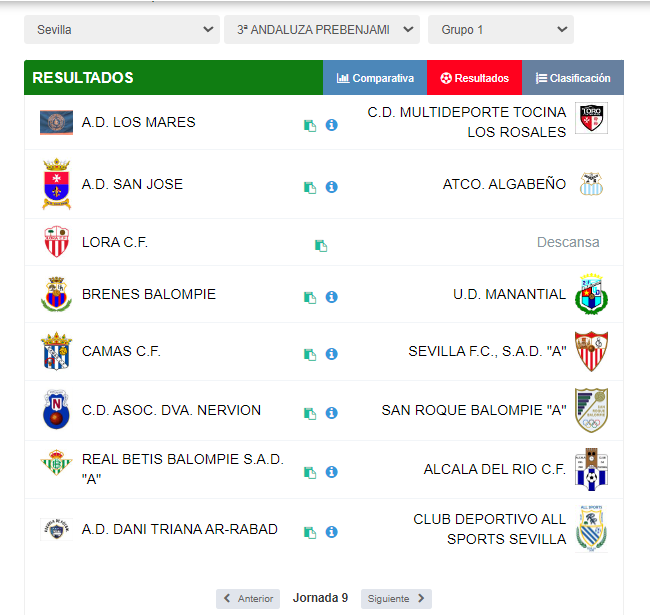The height and width of the screenshot is (615, 650).
Task: Click info icon for C.D. Asoc. Dva. Nervion match
Action: click(x=332, y=413)
